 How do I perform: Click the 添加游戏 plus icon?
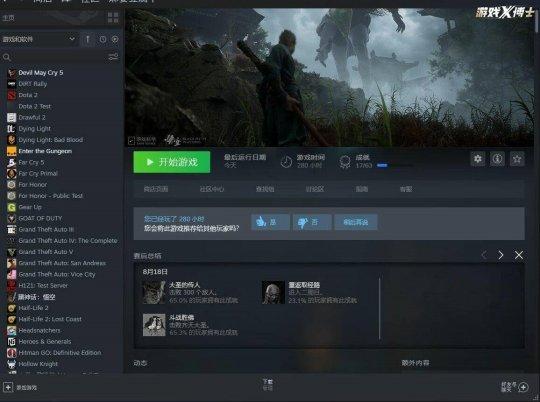(8, 387)
